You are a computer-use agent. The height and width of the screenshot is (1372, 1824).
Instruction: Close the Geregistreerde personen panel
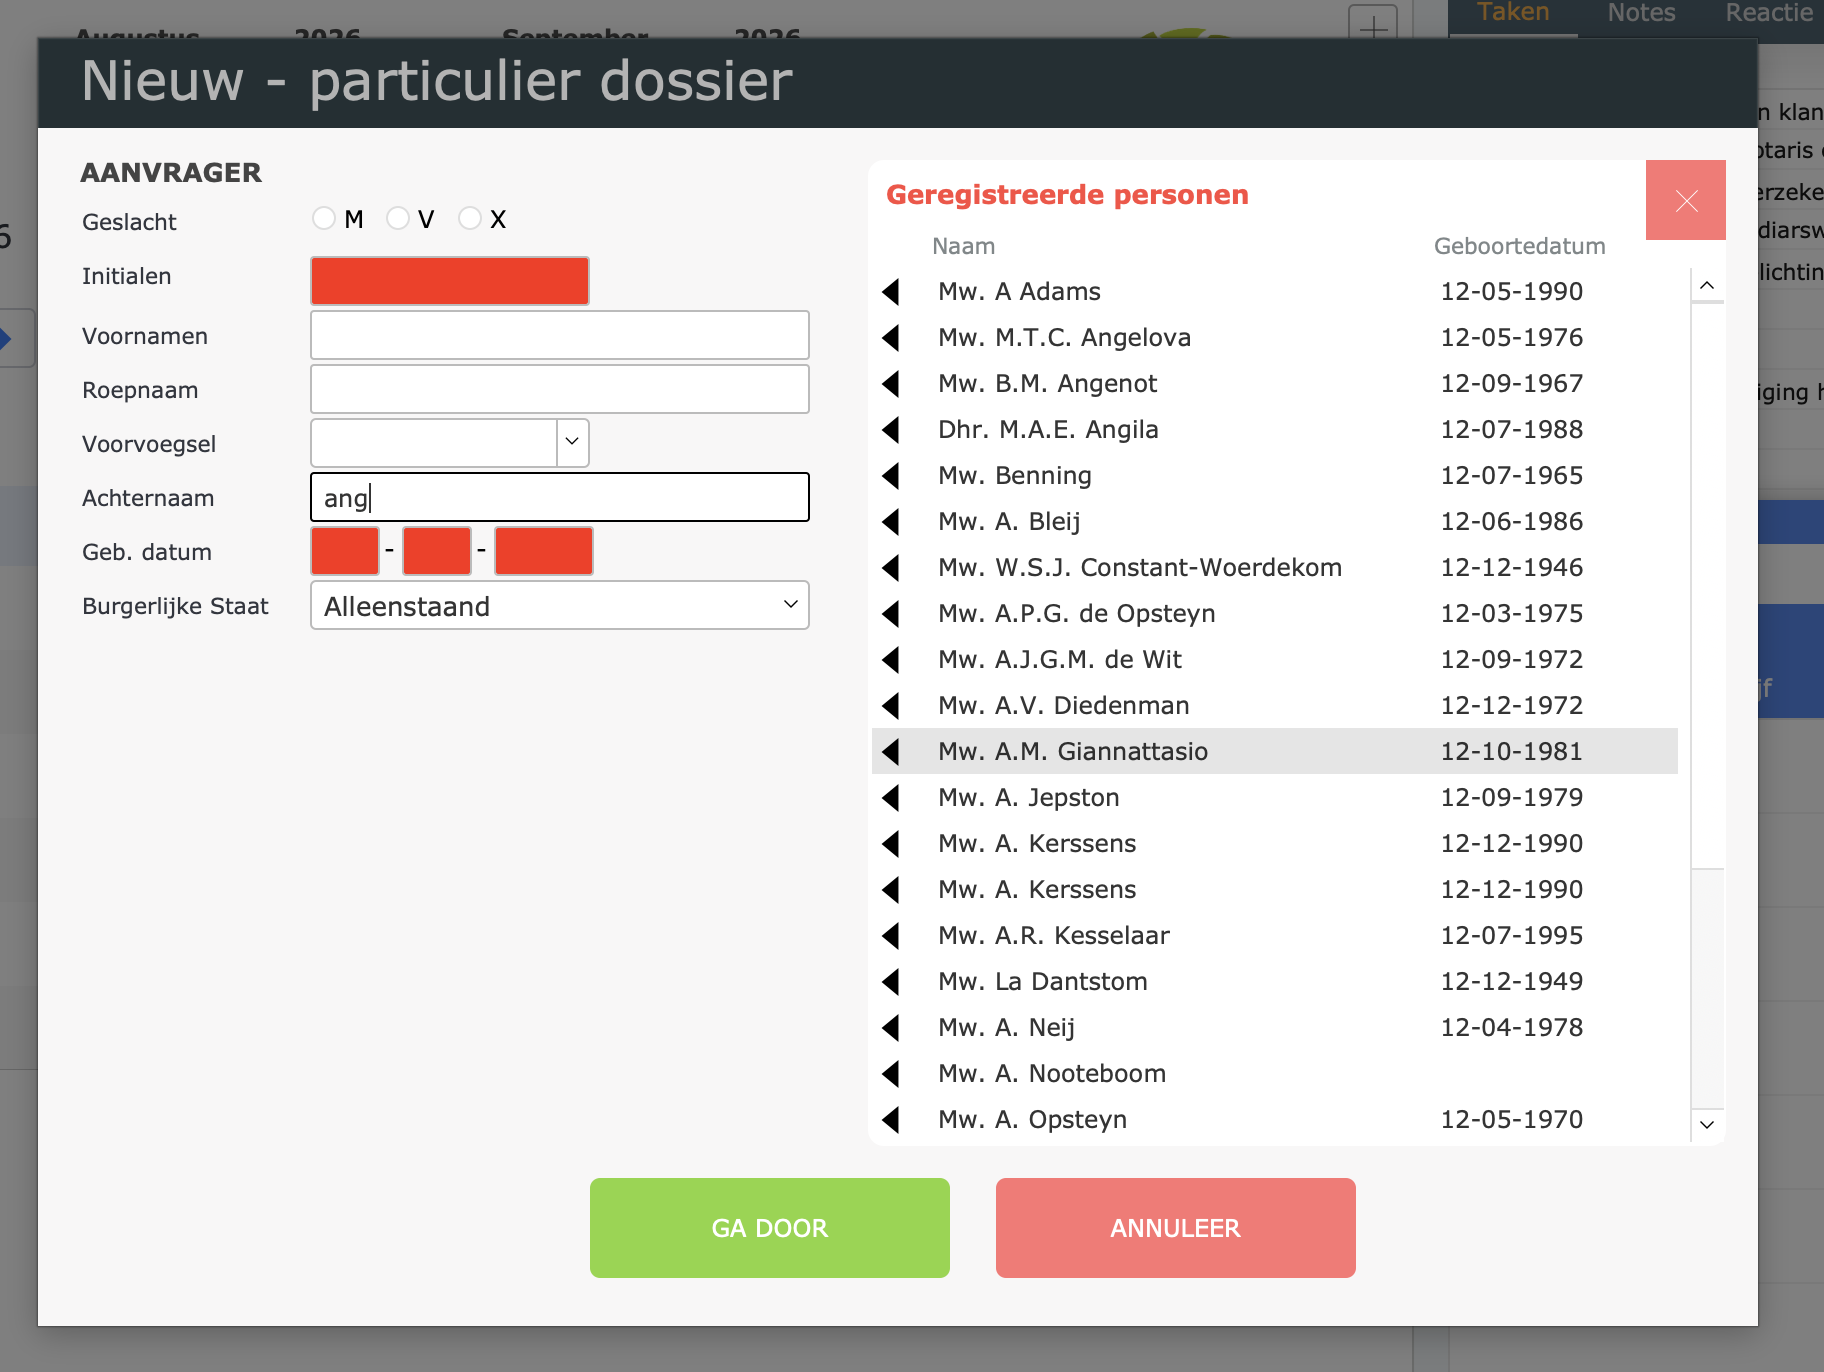pyautogui.click(x=1686, y=200)
